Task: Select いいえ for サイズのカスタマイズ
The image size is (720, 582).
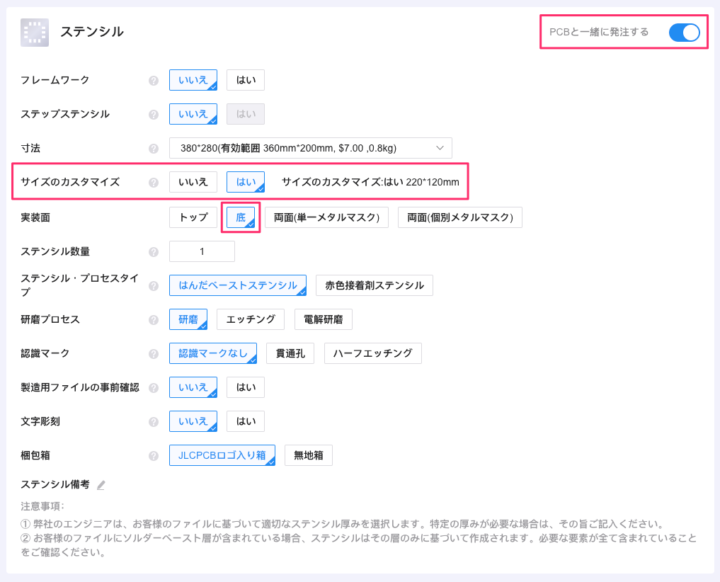Action: coord(193,183)
